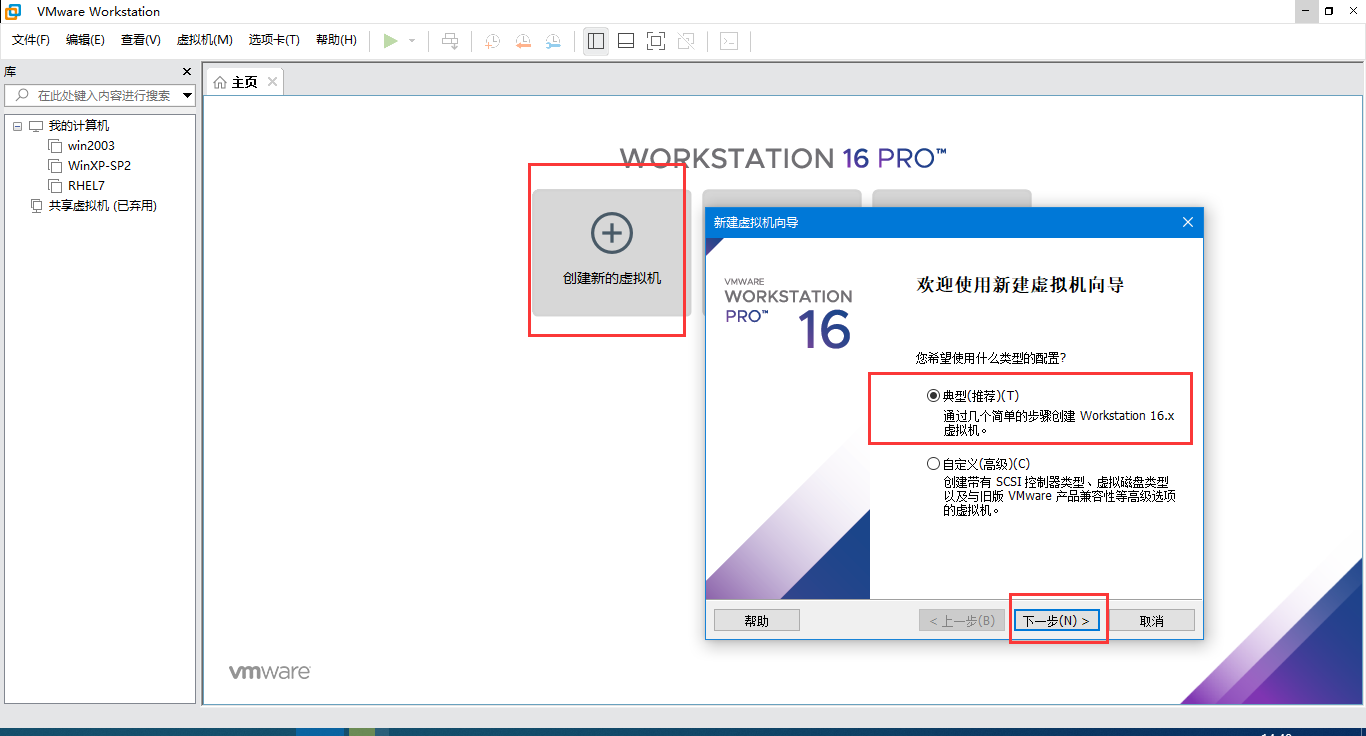Screen dimensions: 1366x736
Task: Switch to the 主页 home tab
Action: tap(244, 82)
